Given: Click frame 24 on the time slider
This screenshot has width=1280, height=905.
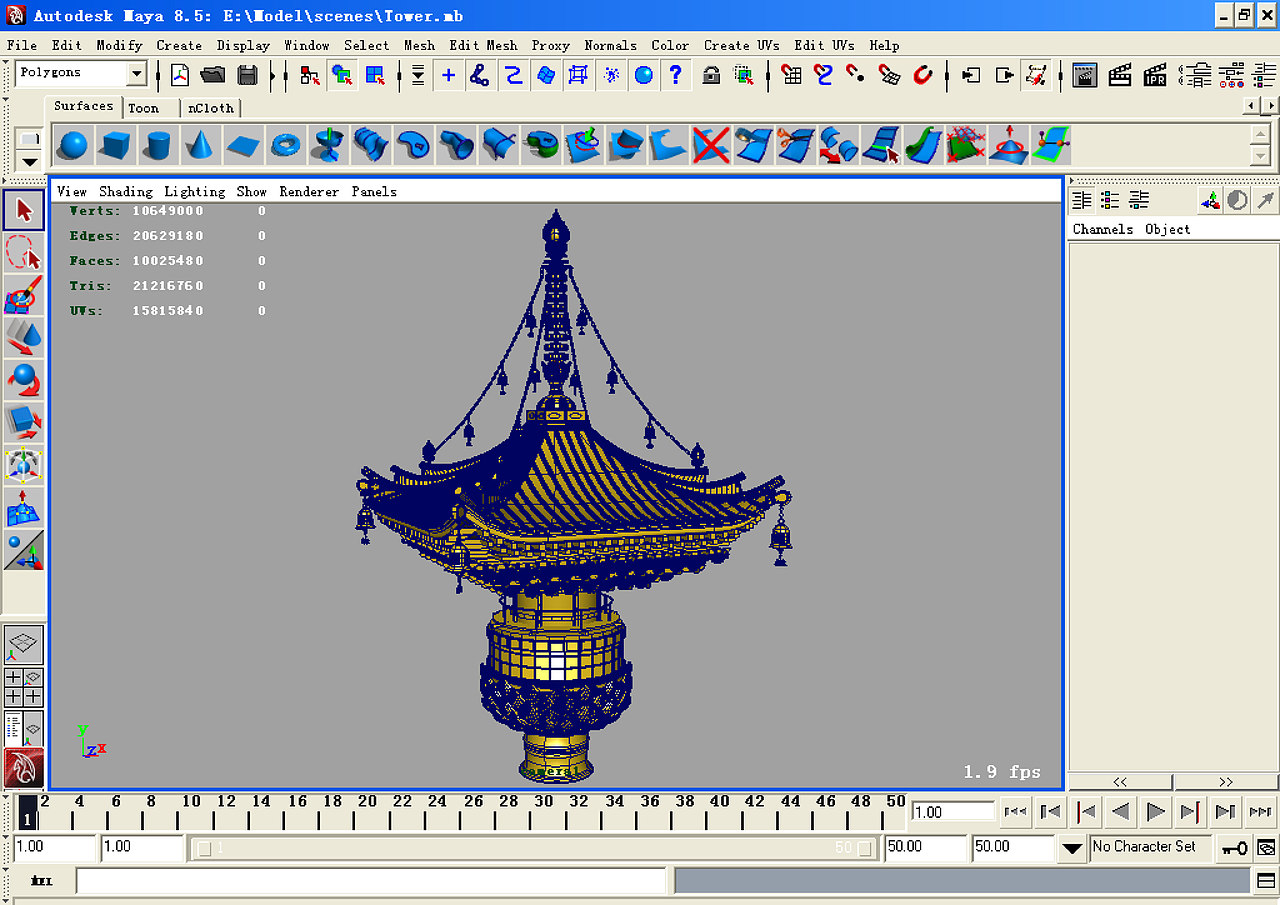Looking at the screenshot, I should pos(437,811).
